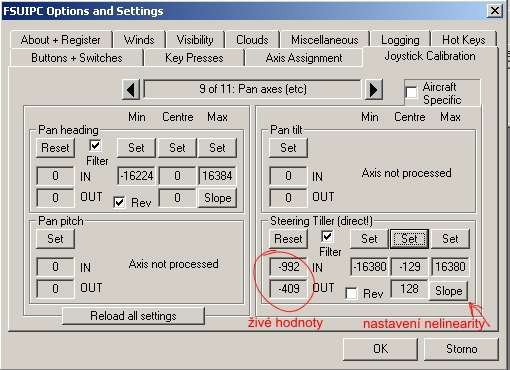Screen dimensions: 510x370
Task: Open Steering Tiller Slope settings
Action: point(449,291)
